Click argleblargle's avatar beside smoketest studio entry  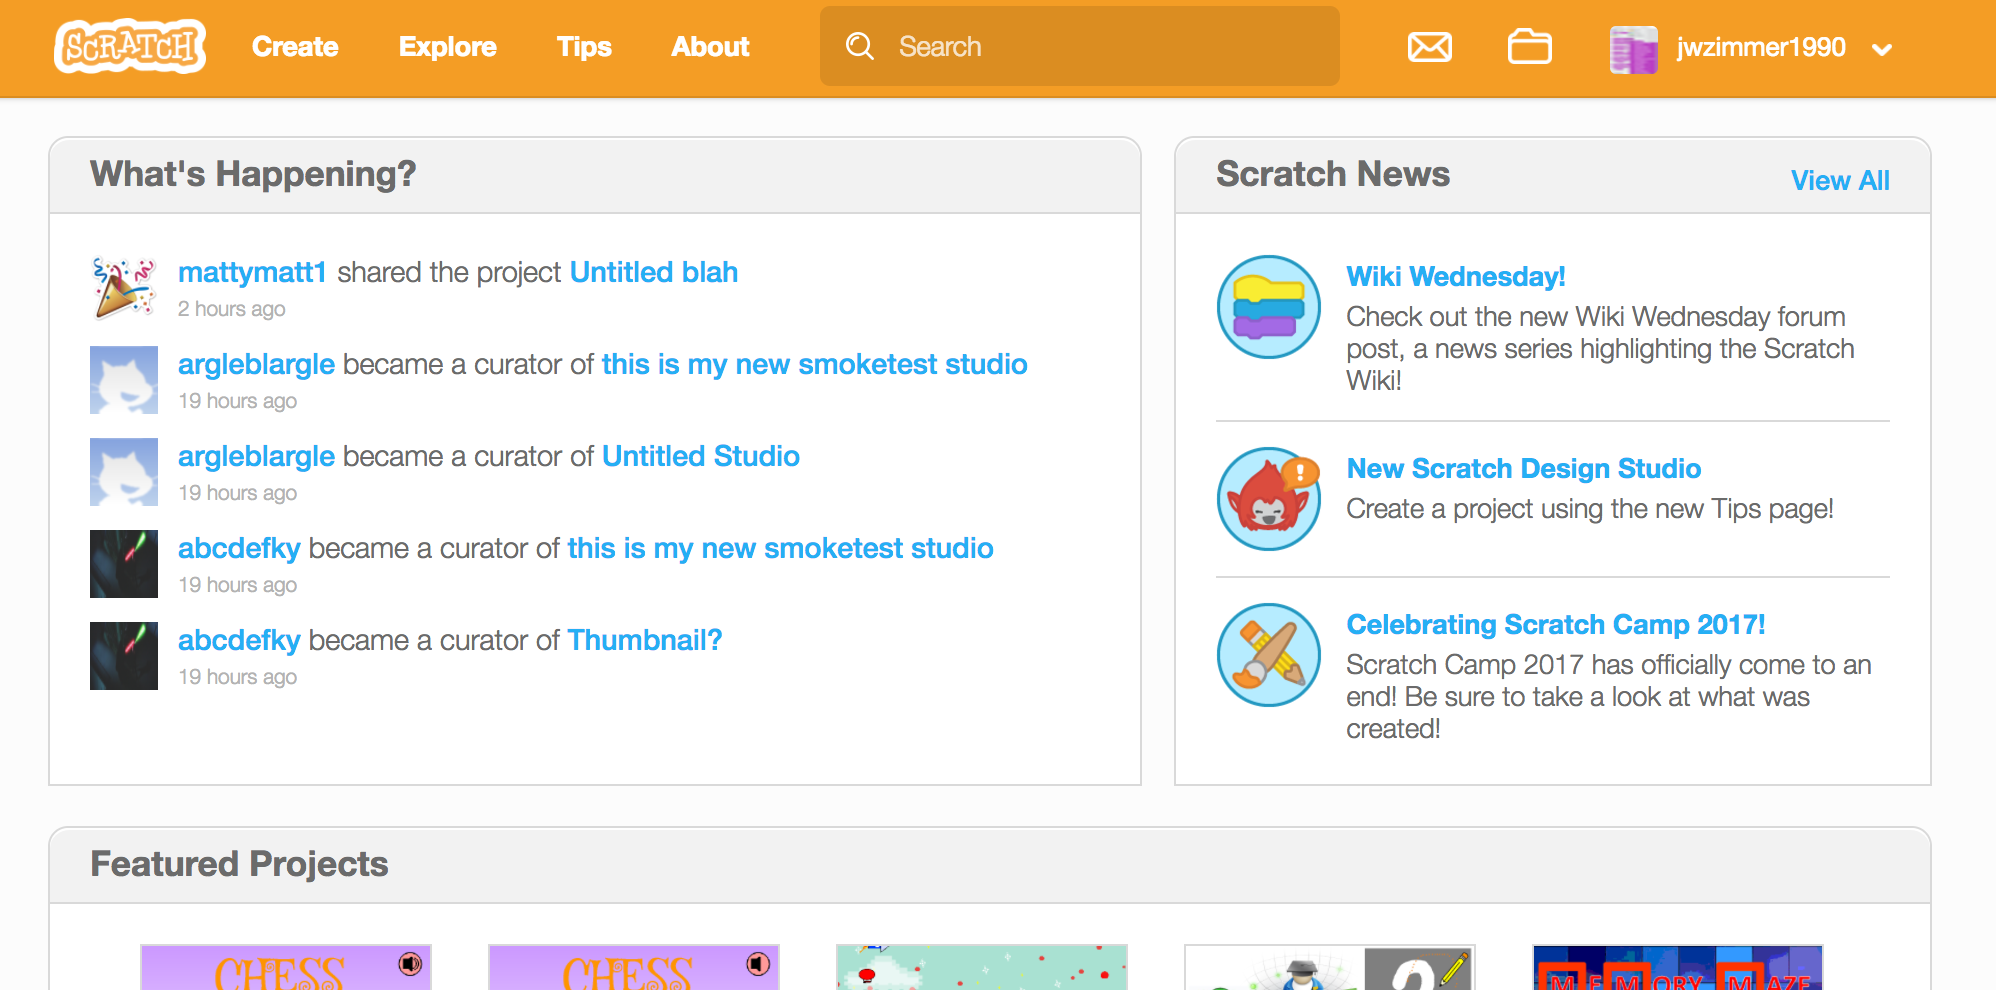[x=124, y=380]
